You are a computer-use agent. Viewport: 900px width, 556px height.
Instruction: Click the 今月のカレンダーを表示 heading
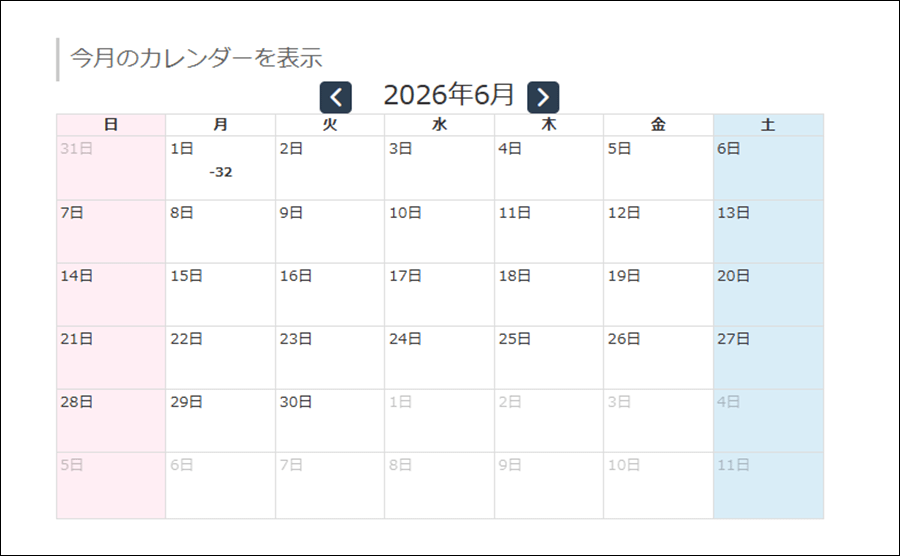tap(196, 58)
